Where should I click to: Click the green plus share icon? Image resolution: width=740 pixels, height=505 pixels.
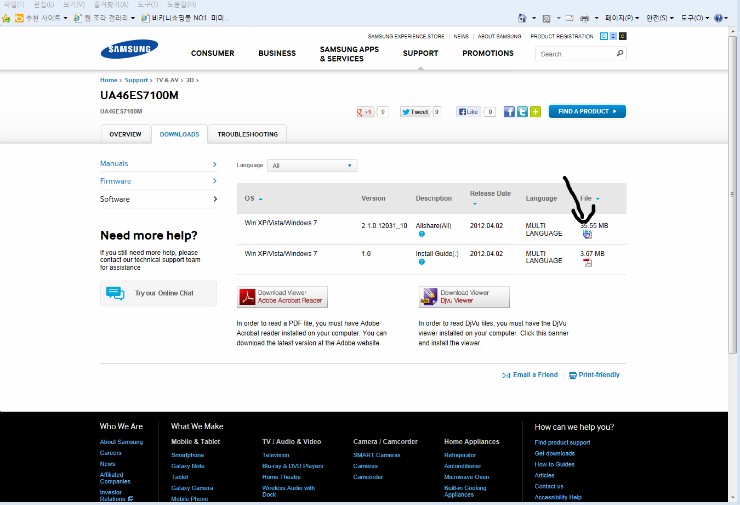click(x=535, y=112)
